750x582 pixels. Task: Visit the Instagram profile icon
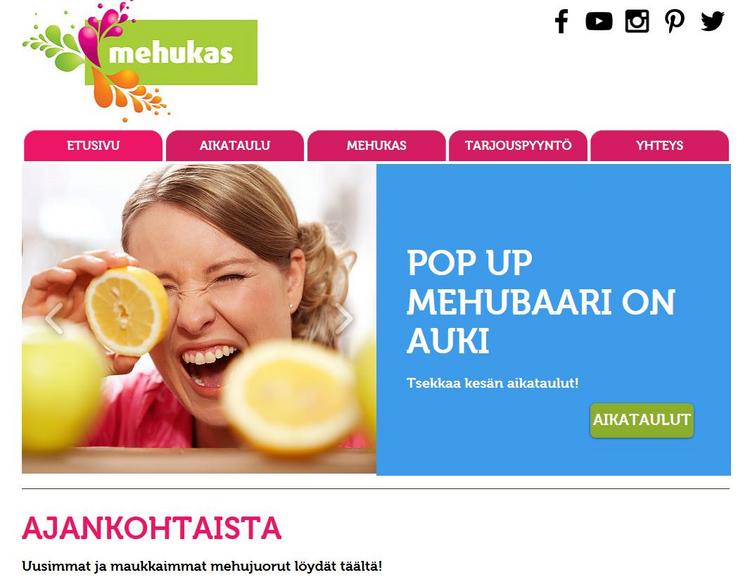pos(637,21)
